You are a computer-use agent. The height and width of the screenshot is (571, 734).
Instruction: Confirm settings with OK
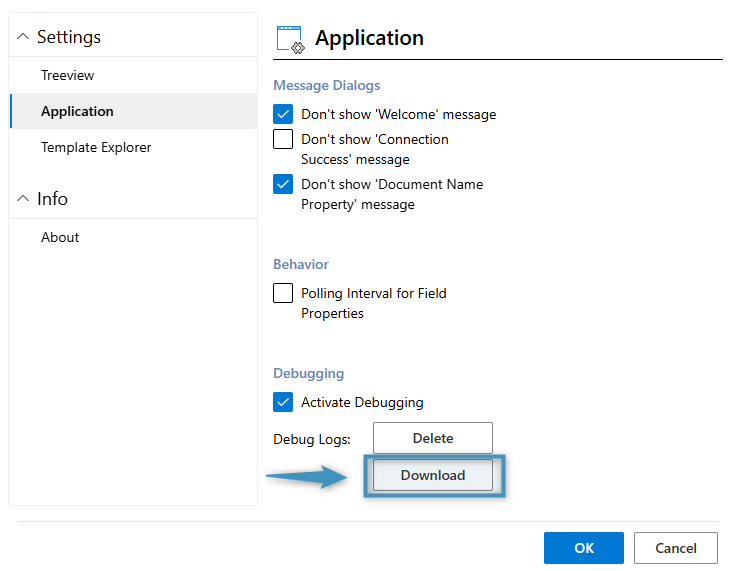coord(583,548)
